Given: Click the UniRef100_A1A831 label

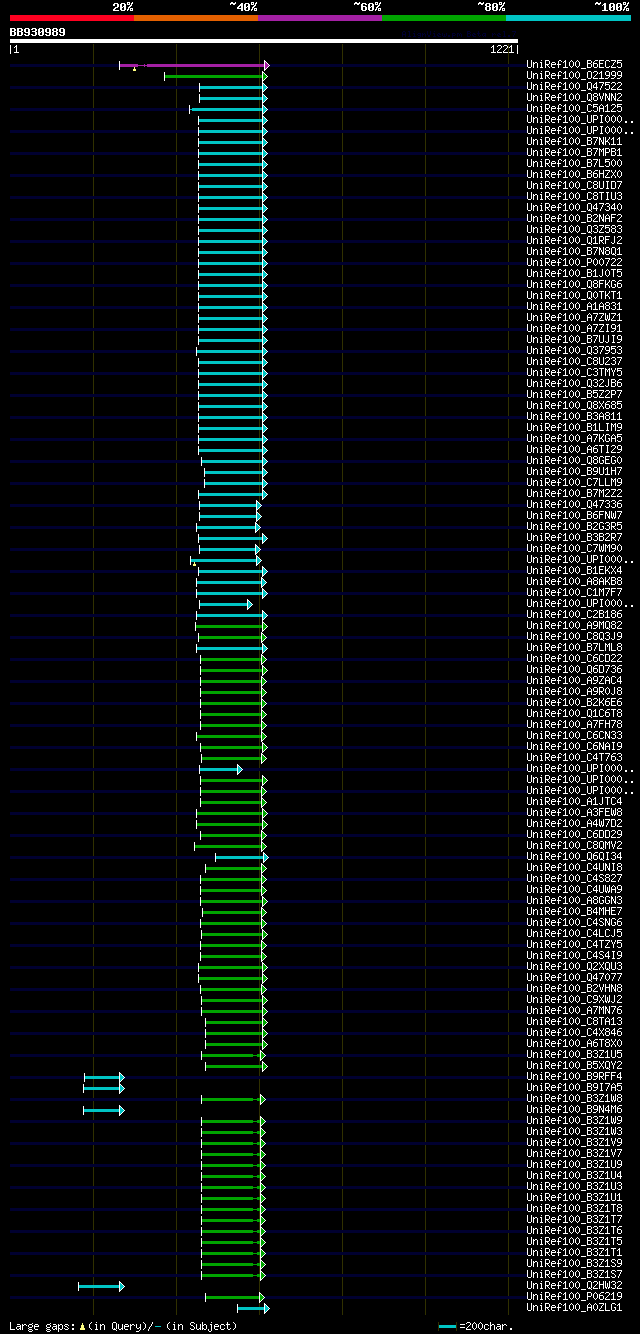Looking at the screenshot, I should [x=576, y=306].
